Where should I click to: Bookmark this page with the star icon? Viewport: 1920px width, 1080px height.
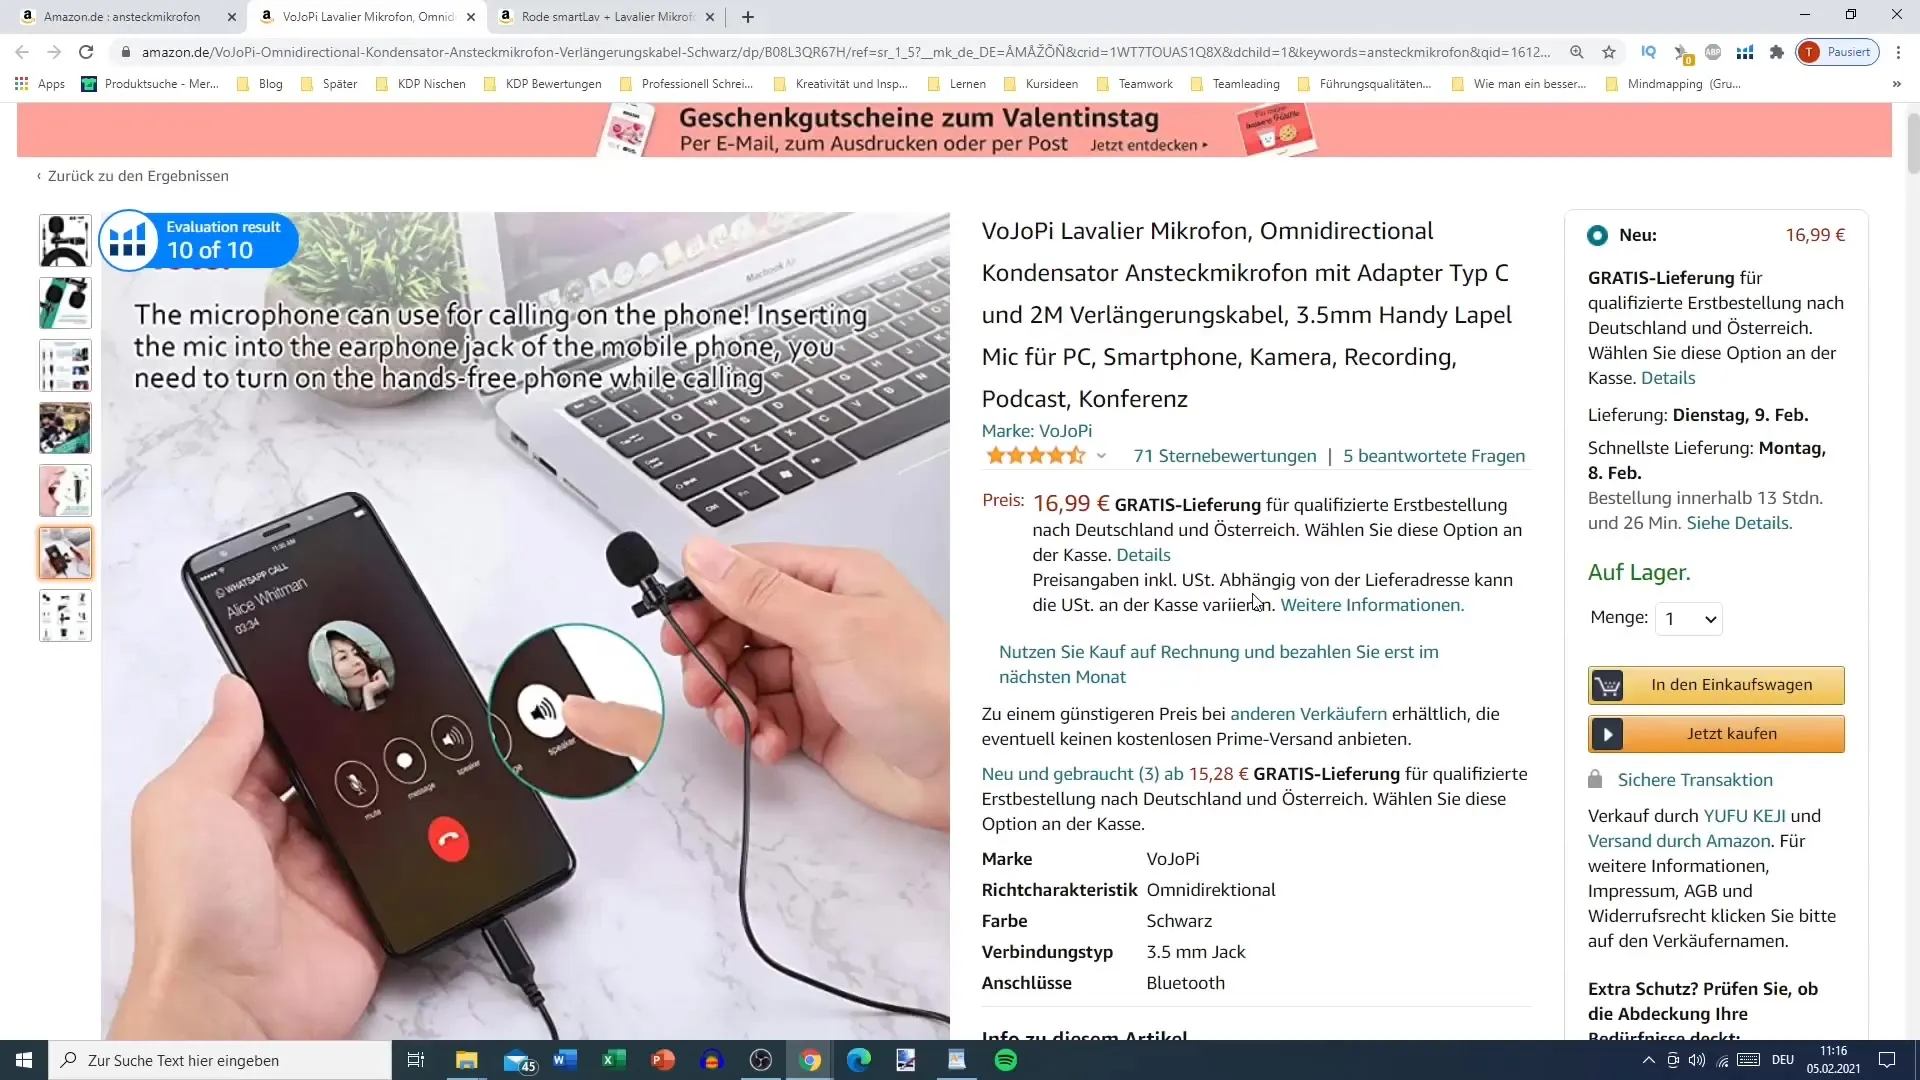click(1609, 52)
